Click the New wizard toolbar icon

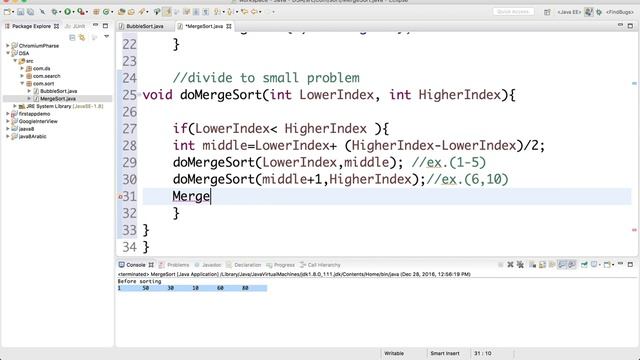7,12
